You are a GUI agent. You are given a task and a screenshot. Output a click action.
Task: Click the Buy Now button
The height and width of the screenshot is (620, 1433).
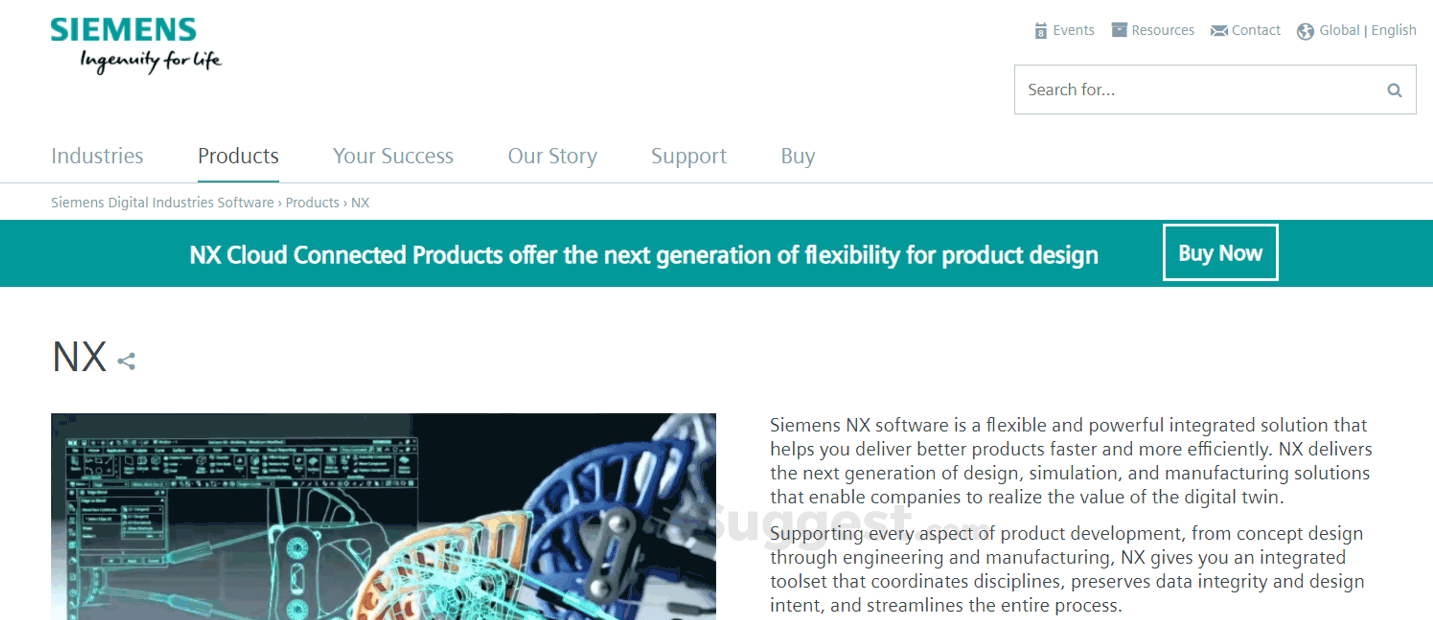(1220, 252)
